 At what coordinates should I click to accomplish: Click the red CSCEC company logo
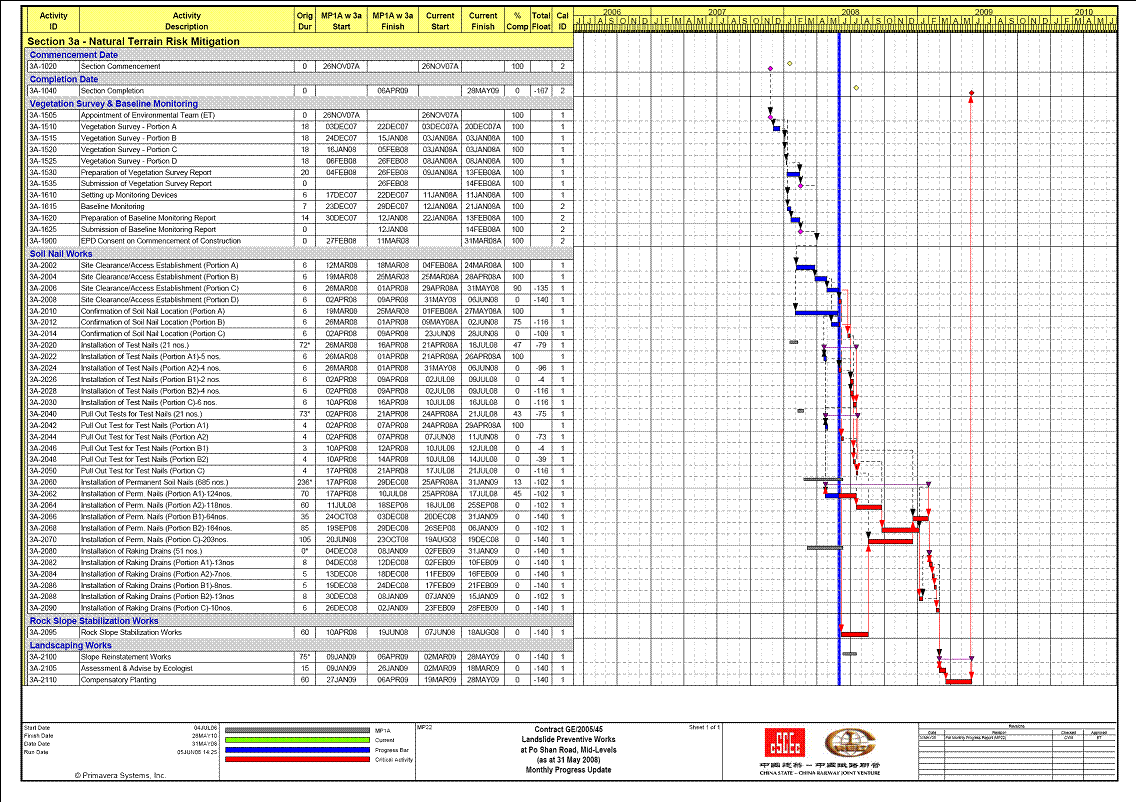tap(782, 742)
